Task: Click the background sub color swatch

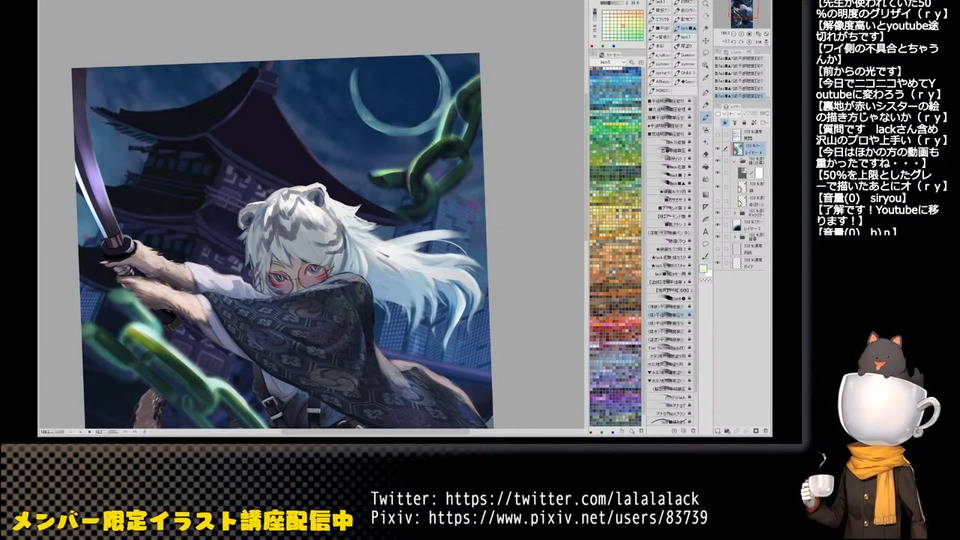Action: 708,273
